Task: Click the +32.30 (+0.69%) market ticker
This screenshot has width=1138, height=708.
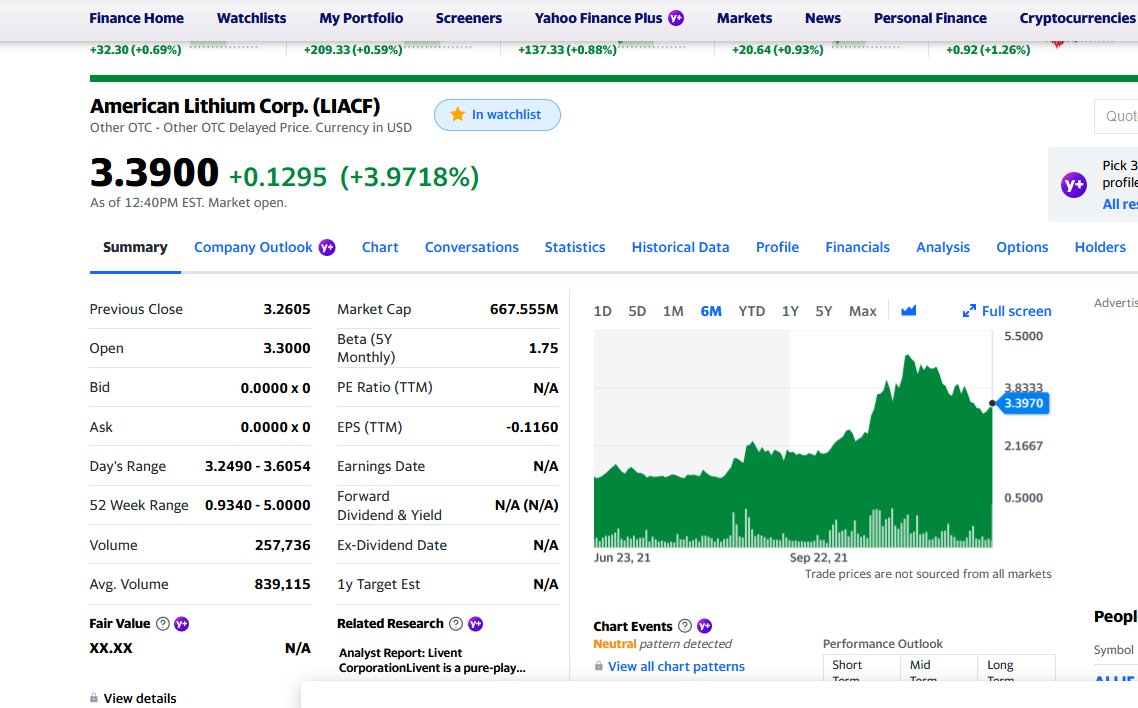Action: 136,50
